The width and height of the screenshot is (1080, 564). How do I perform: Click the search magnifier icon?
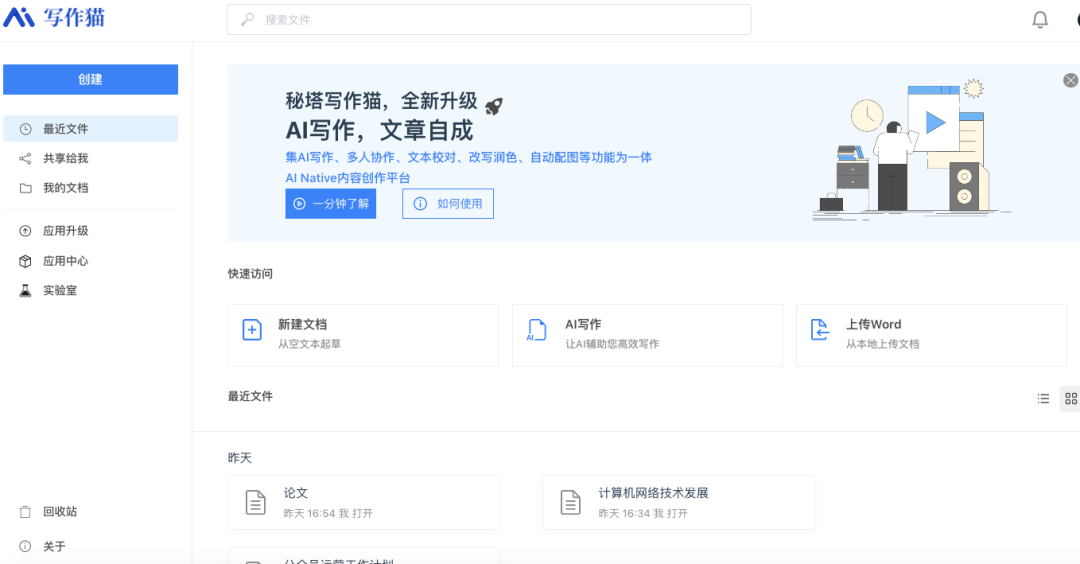click(x=247, y=19)
